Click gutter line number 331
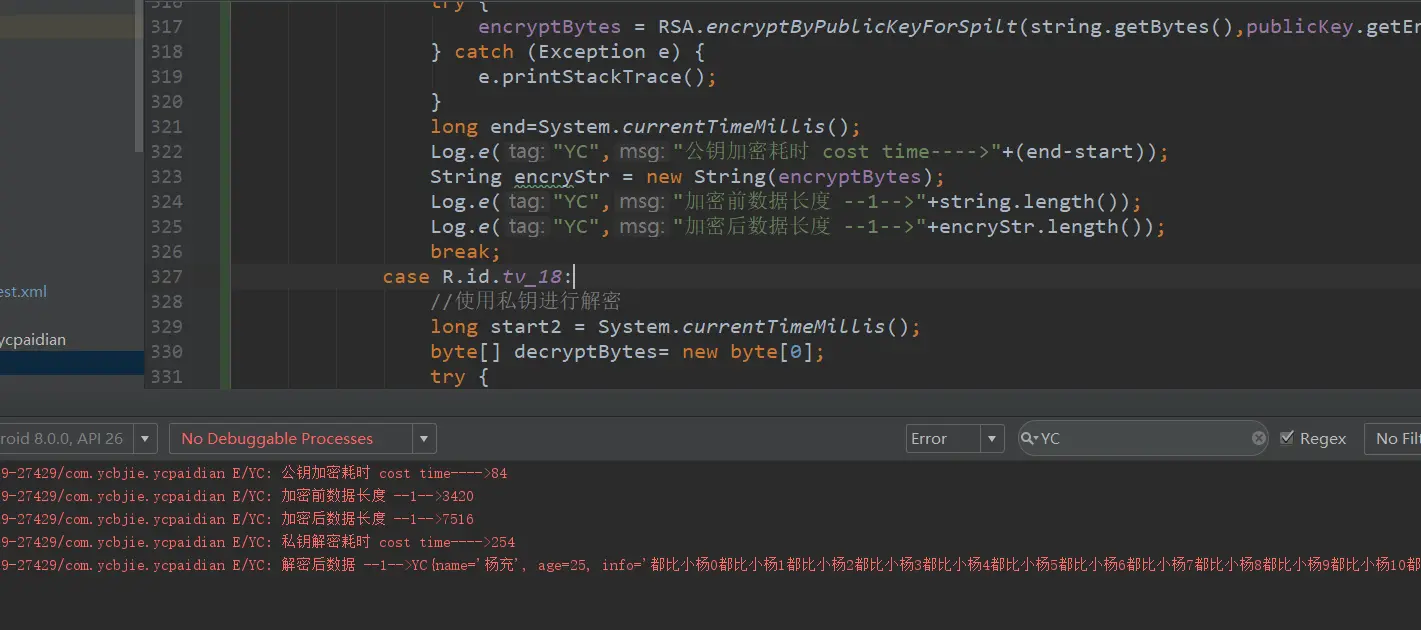This screenshot has width=1421, height=630. click(166, 377)
